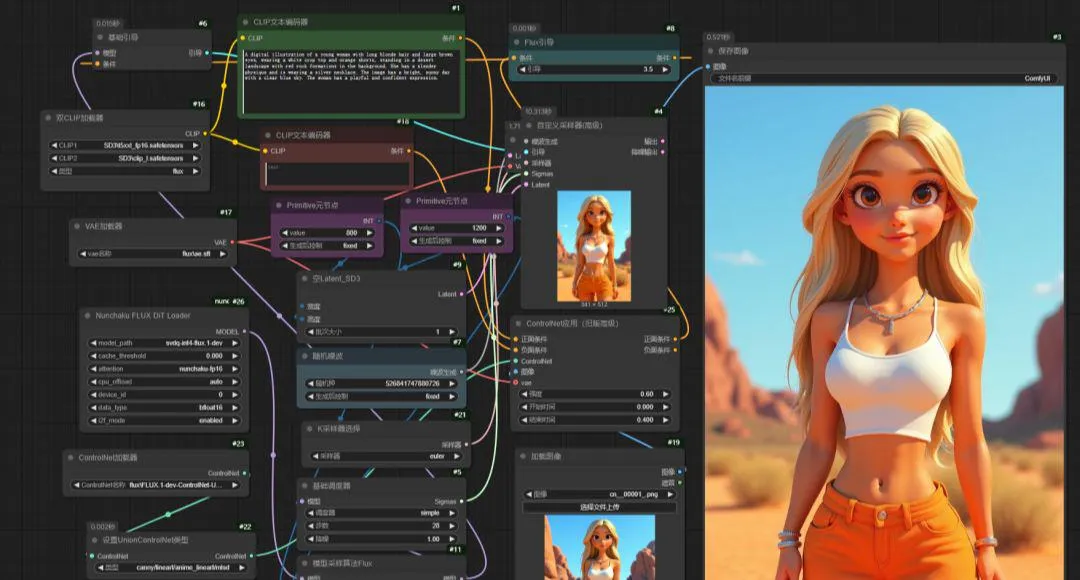
Task: Click the 随机种 seed value field
Action: 381,383
